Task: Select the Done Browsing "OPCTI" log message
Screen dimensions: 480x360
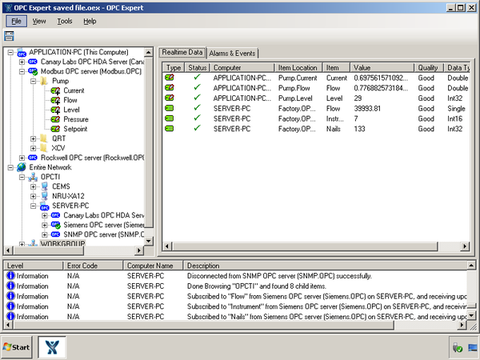Action: pyautogui.click(x=256, y=286)
